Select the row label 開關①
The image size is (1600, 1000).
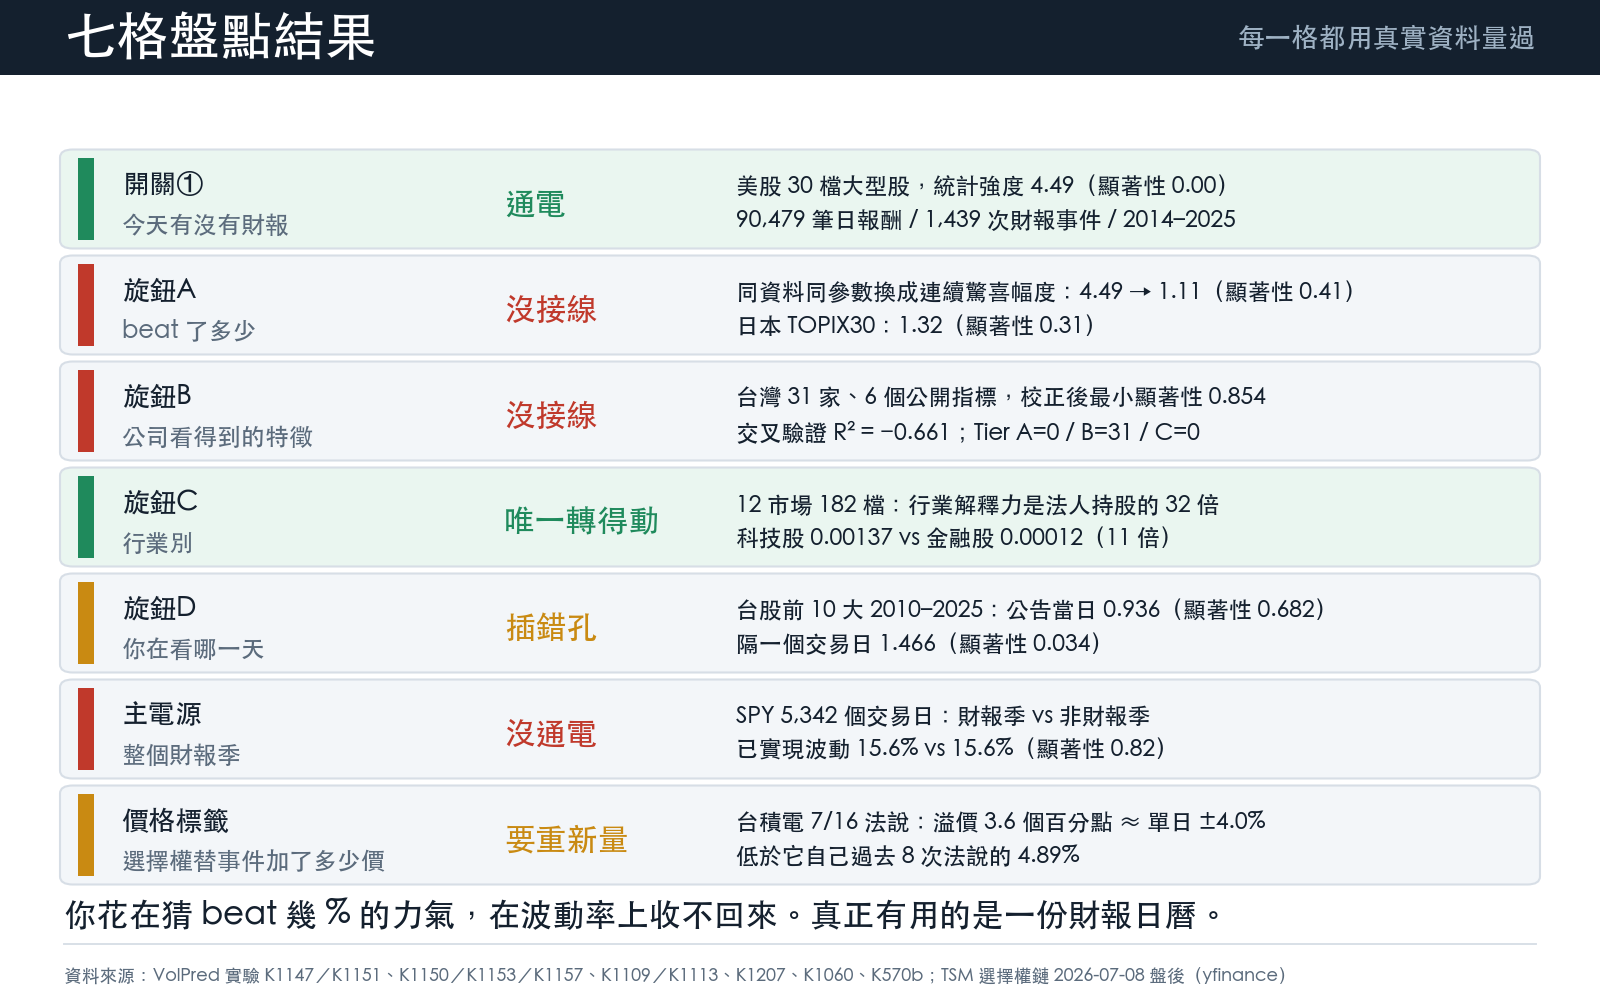click(x=163, y=184)
